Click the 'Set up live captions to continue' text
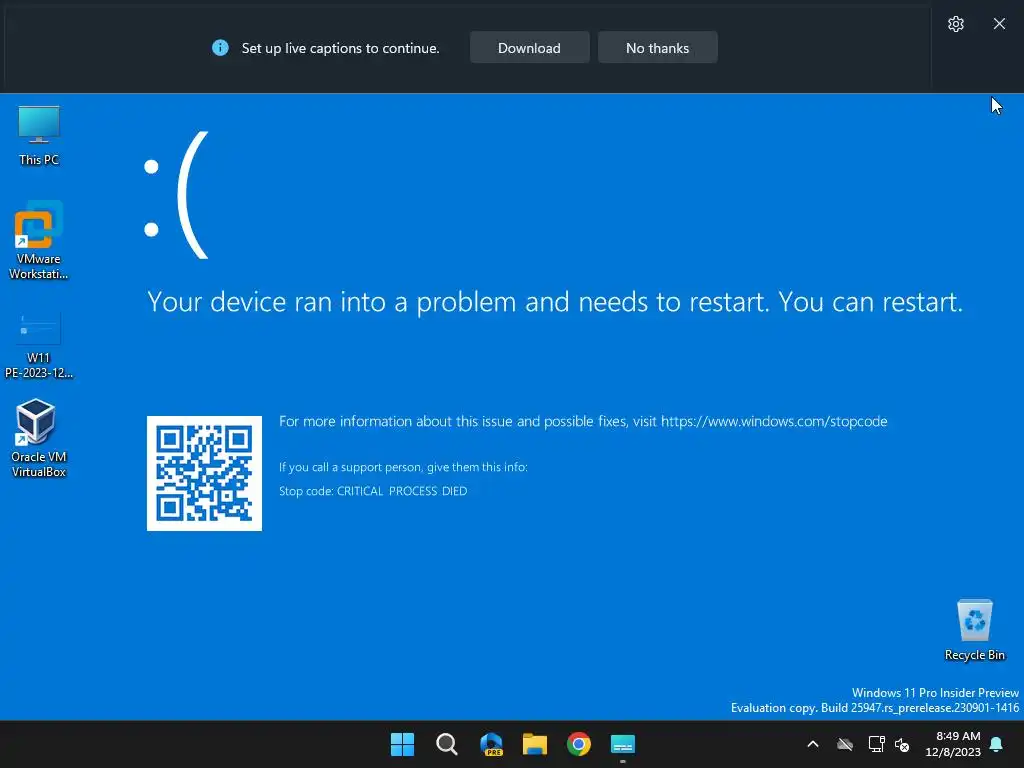 (x=340, y=48)
